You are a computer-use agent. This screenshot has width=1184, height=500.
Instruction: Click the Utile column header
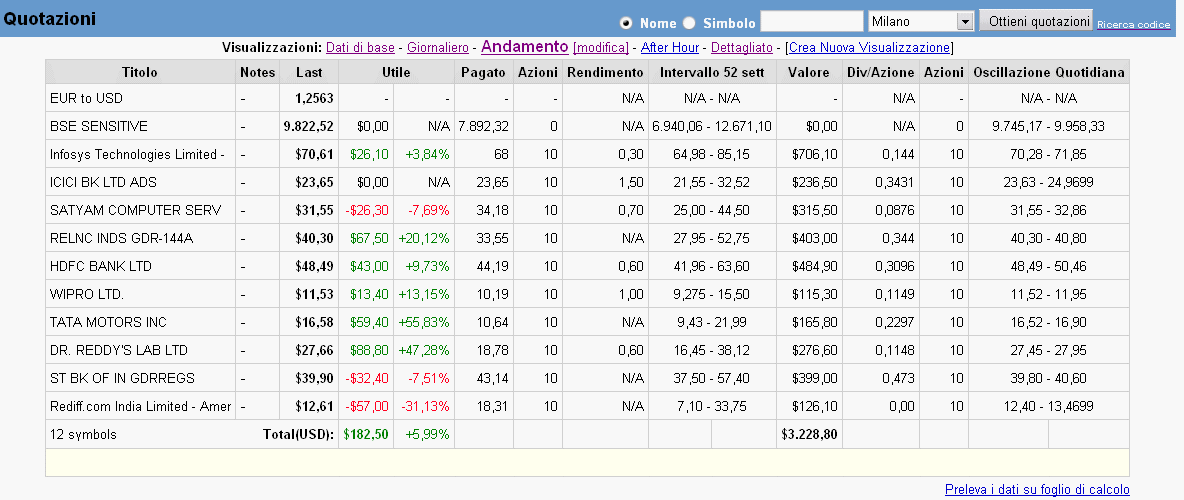click(x=396, y=73)
